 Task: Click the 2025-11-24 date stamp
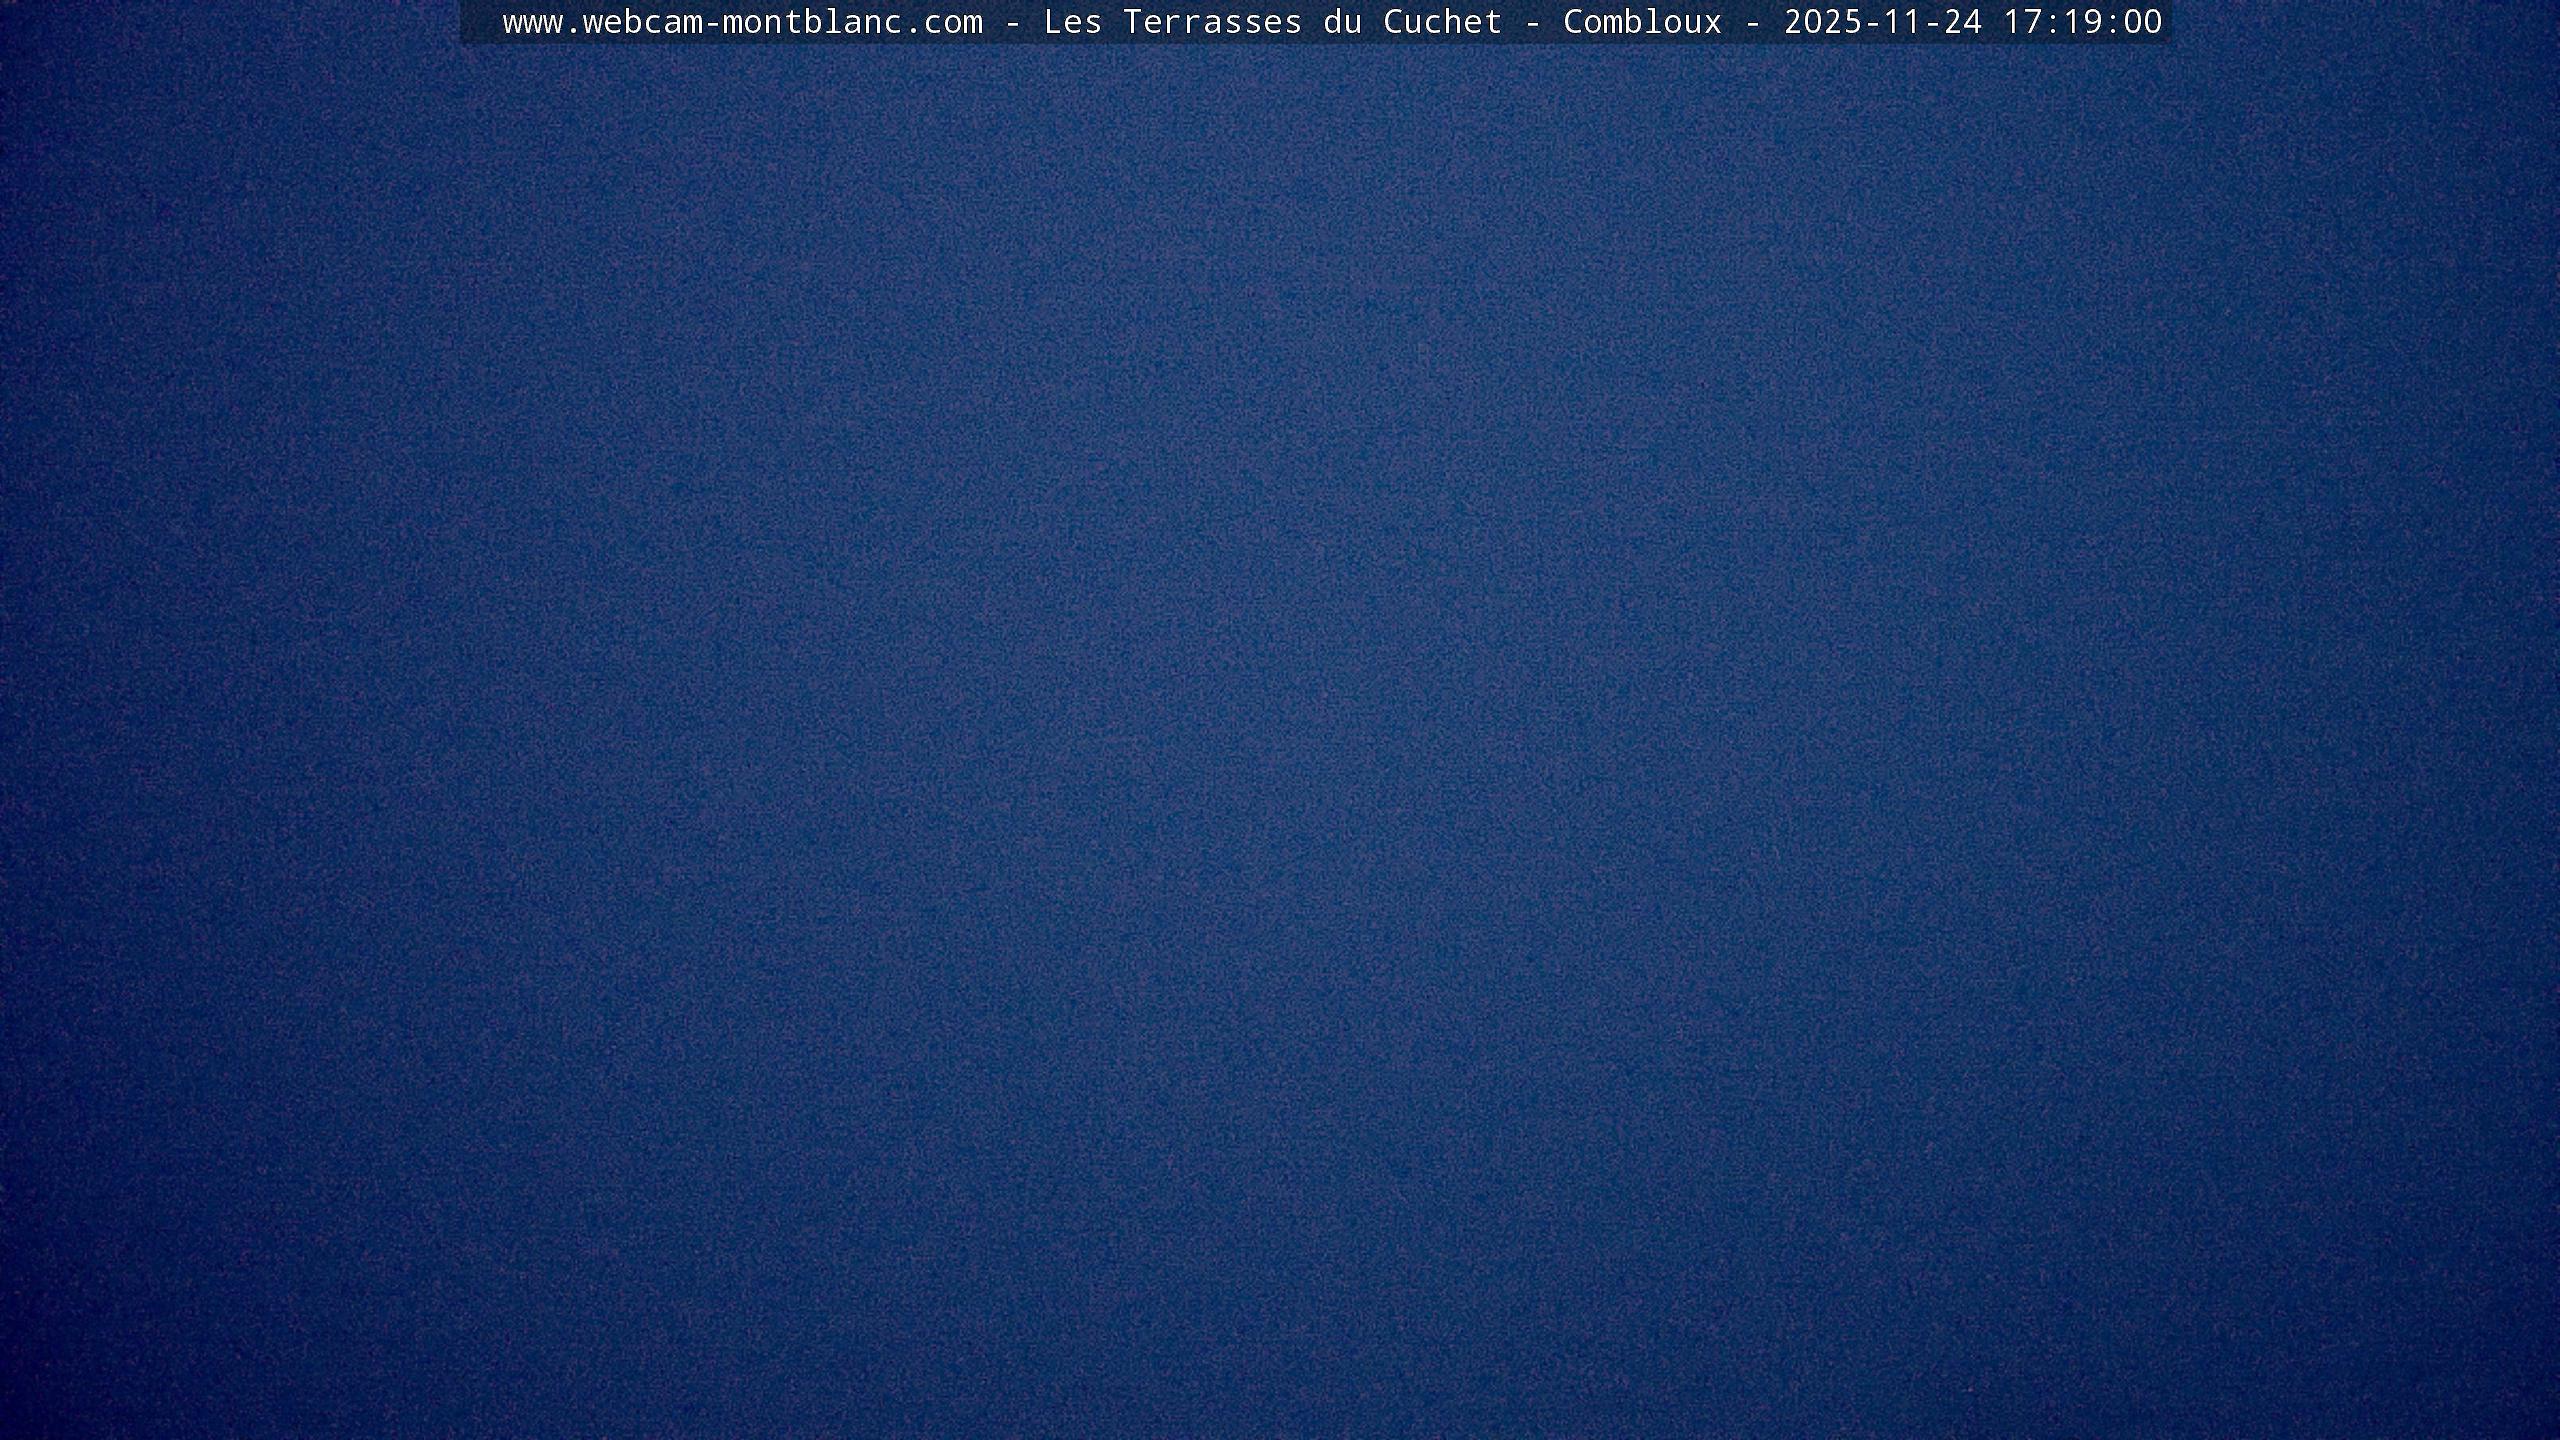click(x=1882, y=22)
